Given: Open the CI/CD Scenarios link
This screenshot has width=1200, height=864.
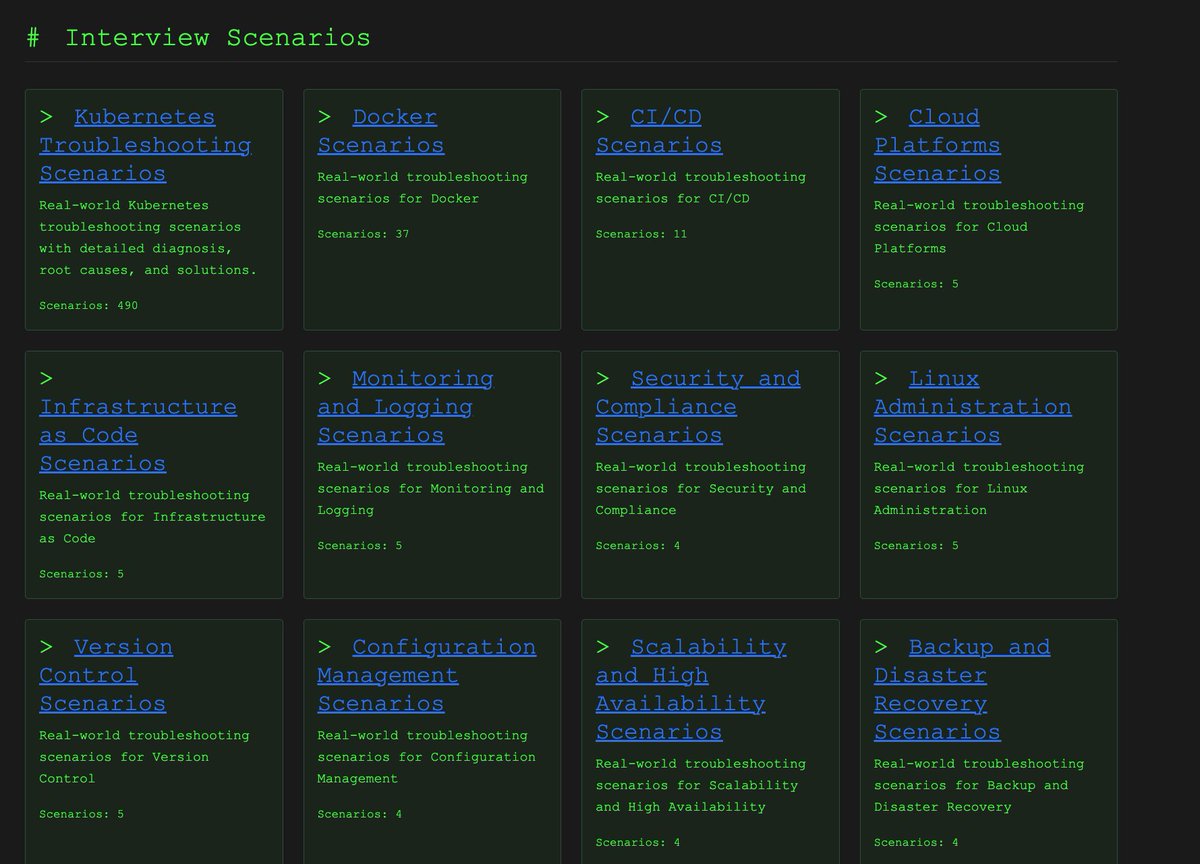Looking at the screenshot, I should pos(659,131).
